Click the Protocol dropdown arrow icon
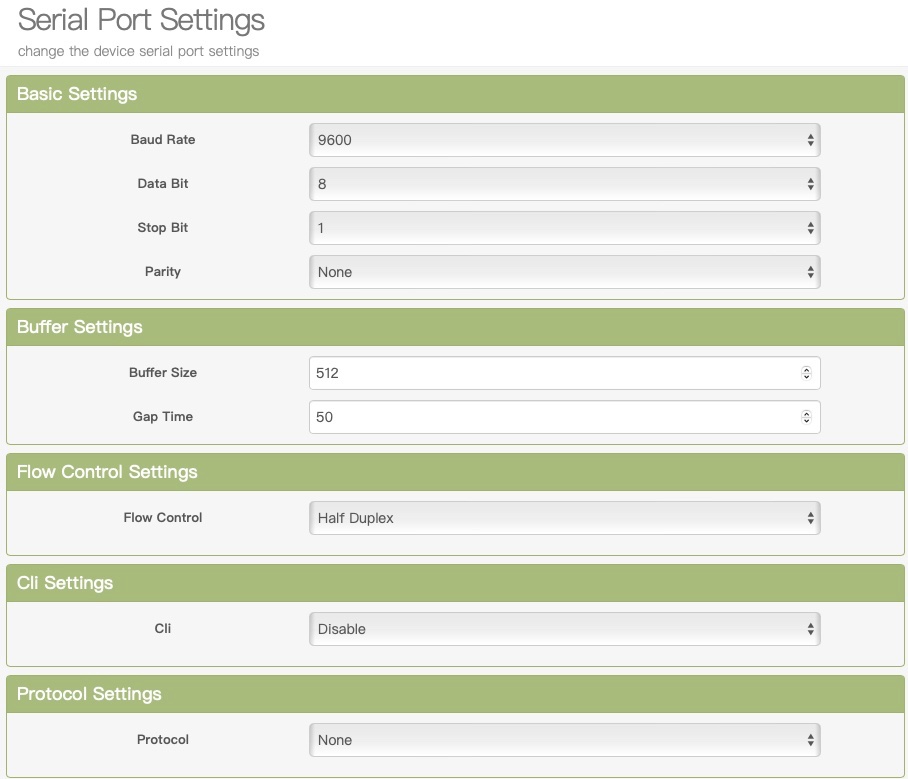The width and height of the screenshot is (908, 779). click(810, 740)
